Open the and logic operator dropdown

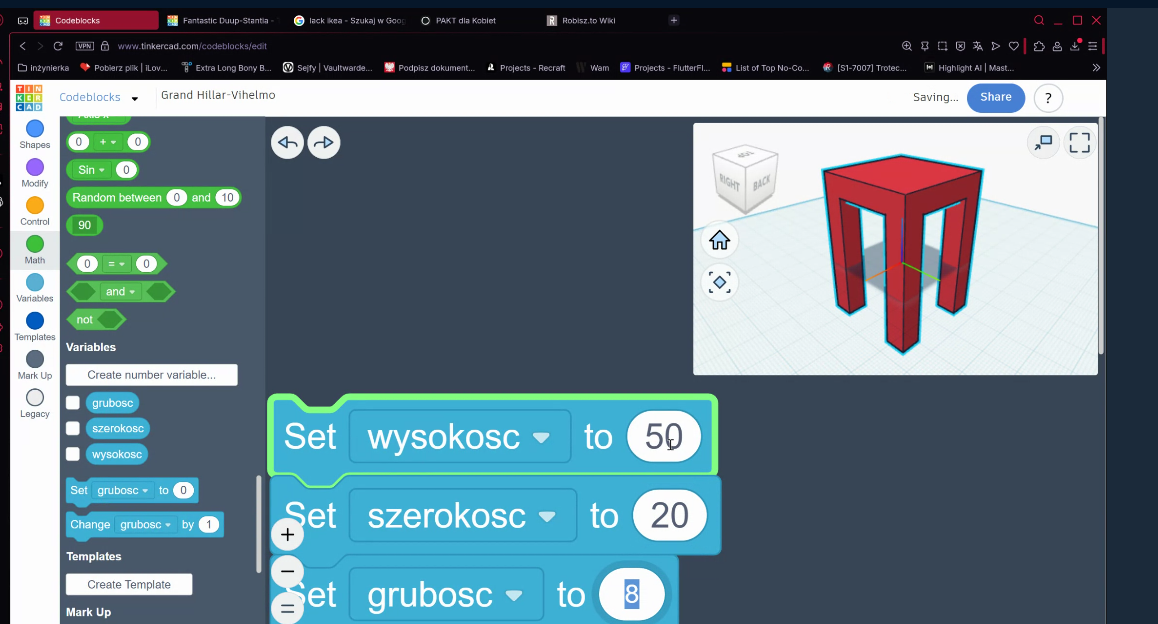tap(121, 292)
